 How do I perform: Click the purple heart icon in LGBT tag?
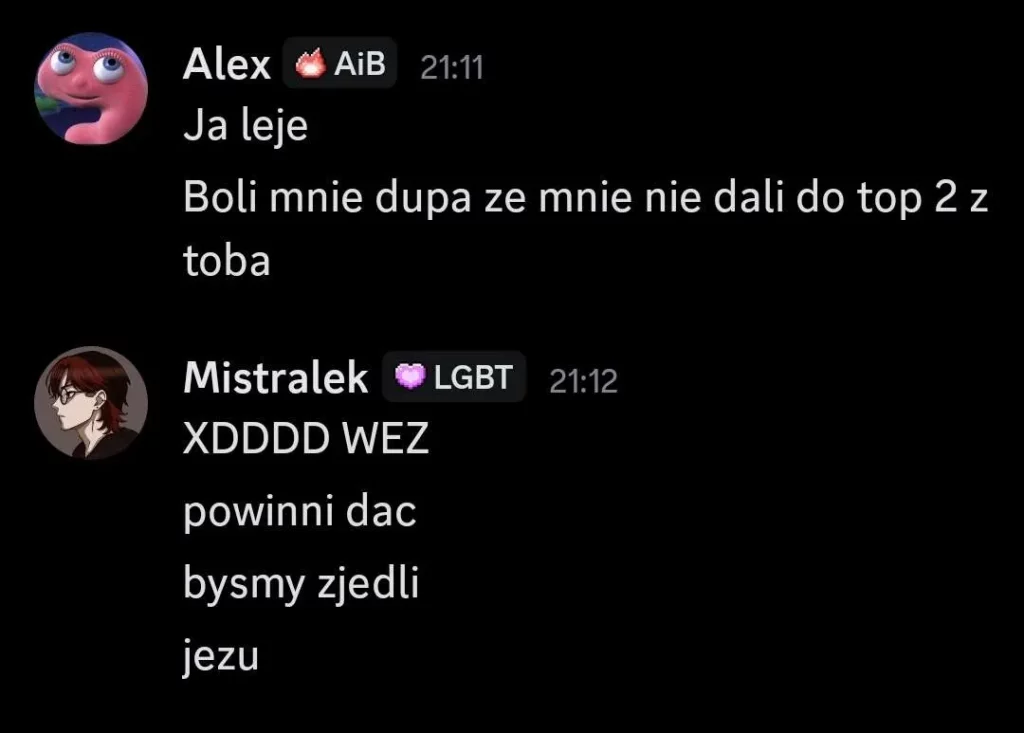pos(410,376)
